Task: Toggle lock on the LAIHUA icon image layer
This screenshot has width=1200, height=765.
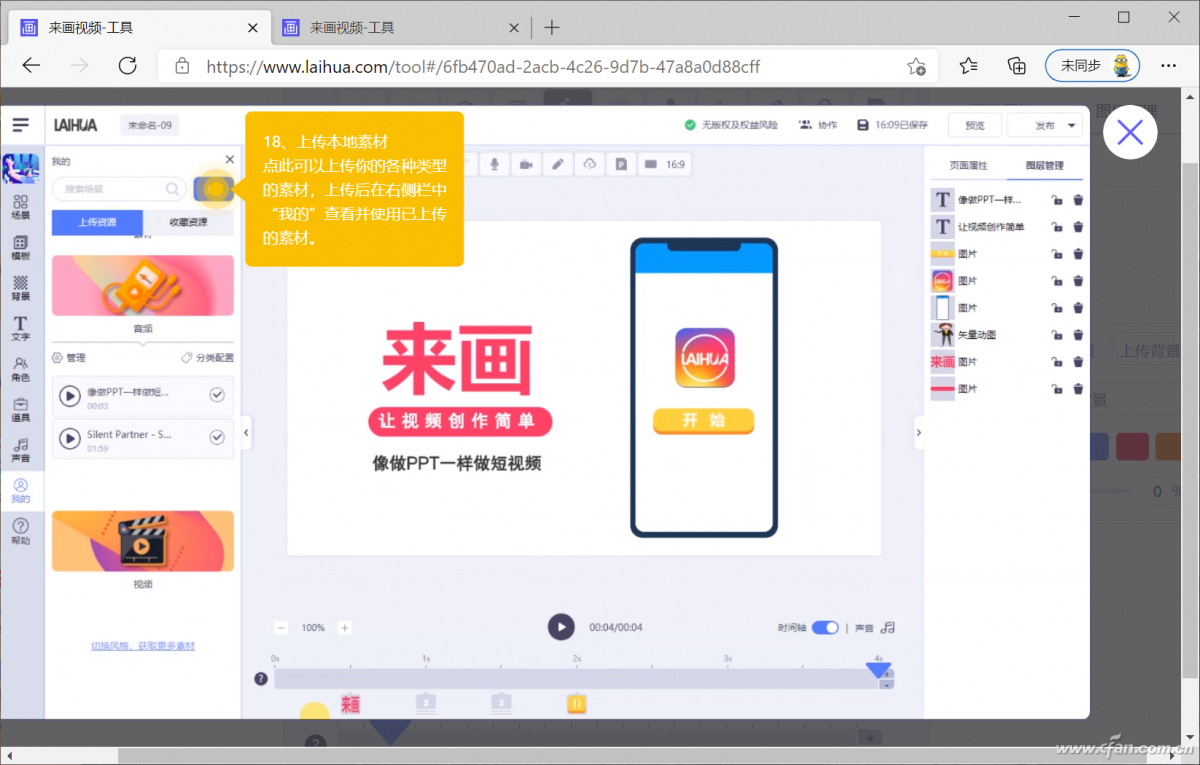Action: point(1057,281)
